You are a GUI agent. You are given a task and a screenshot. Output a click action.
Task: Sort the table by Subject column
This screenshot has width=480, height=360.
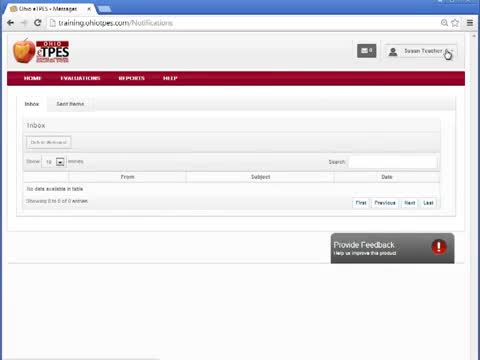[x=260, y=177]
